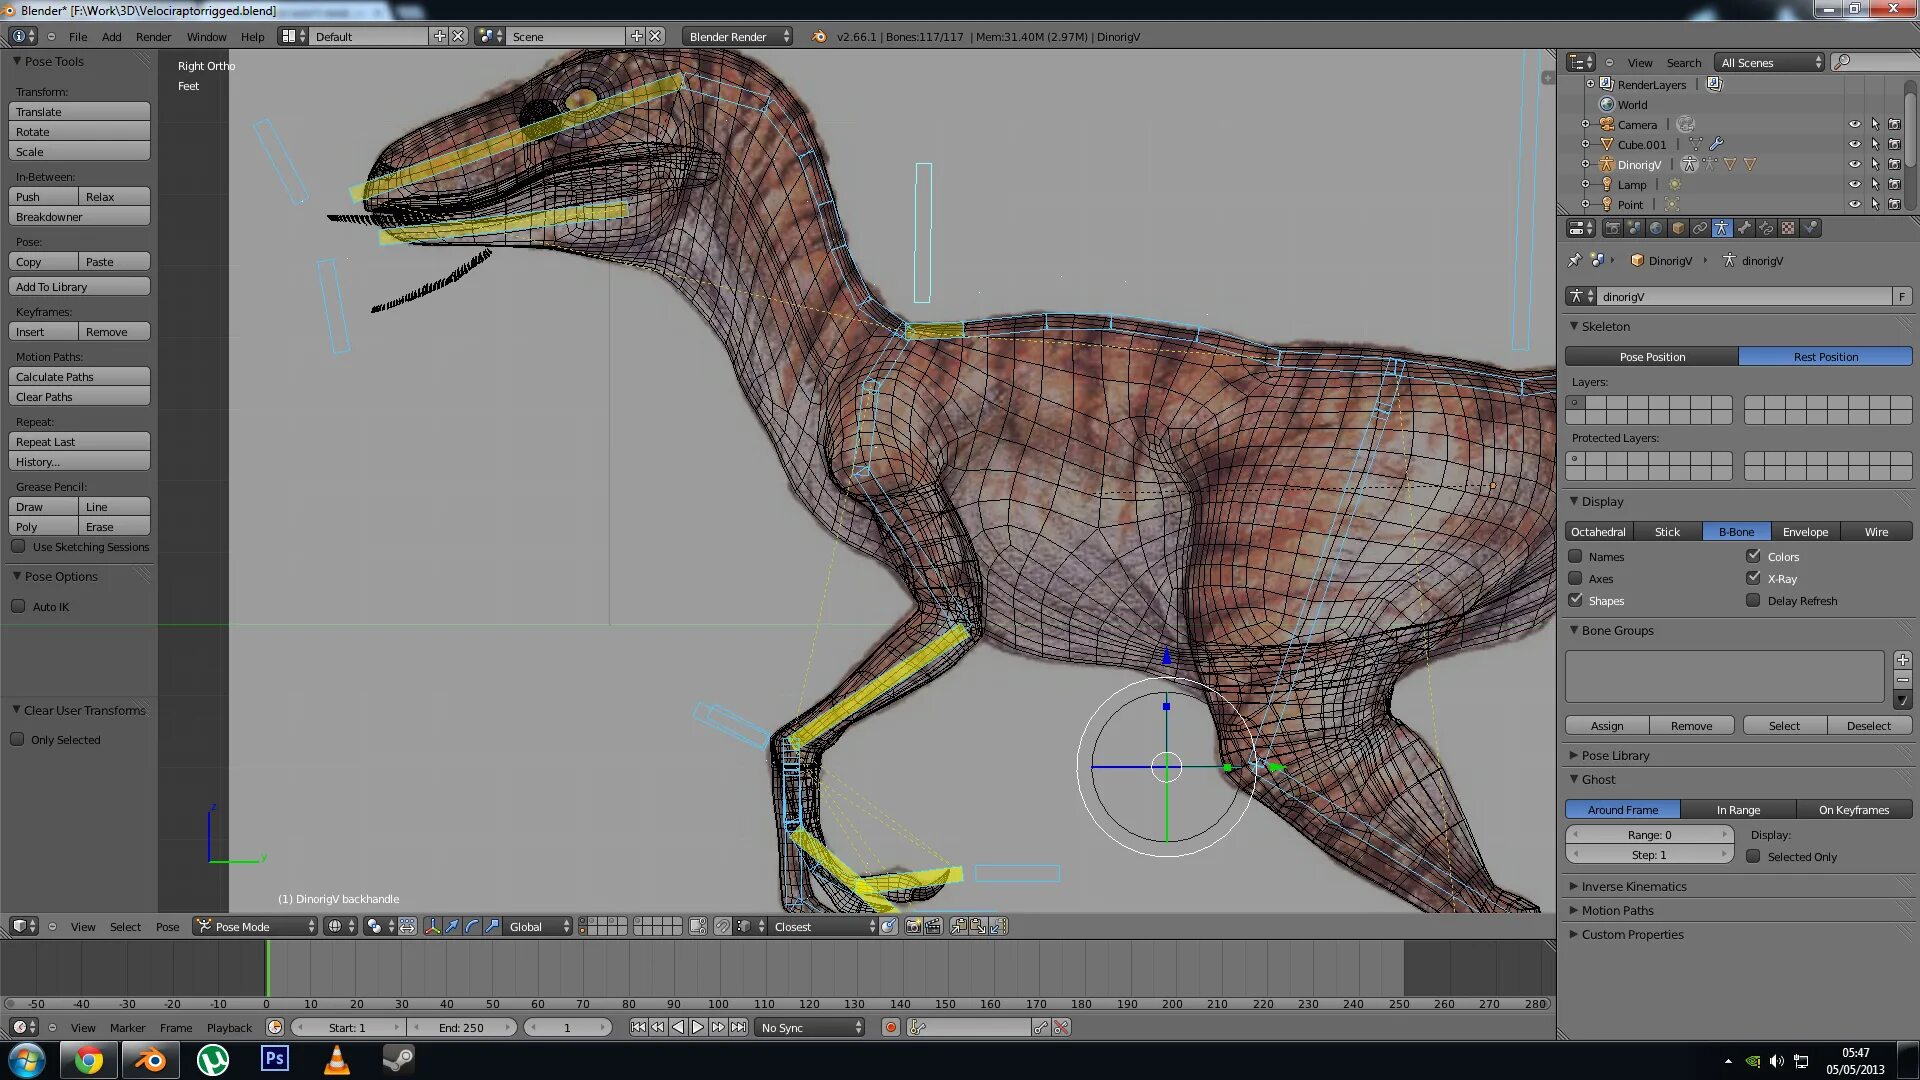Image resolution: width=1920 pixels, height=1080 pixels.
Task: Disable the X-Ray display checkbox
Action: click(1753, 578)
